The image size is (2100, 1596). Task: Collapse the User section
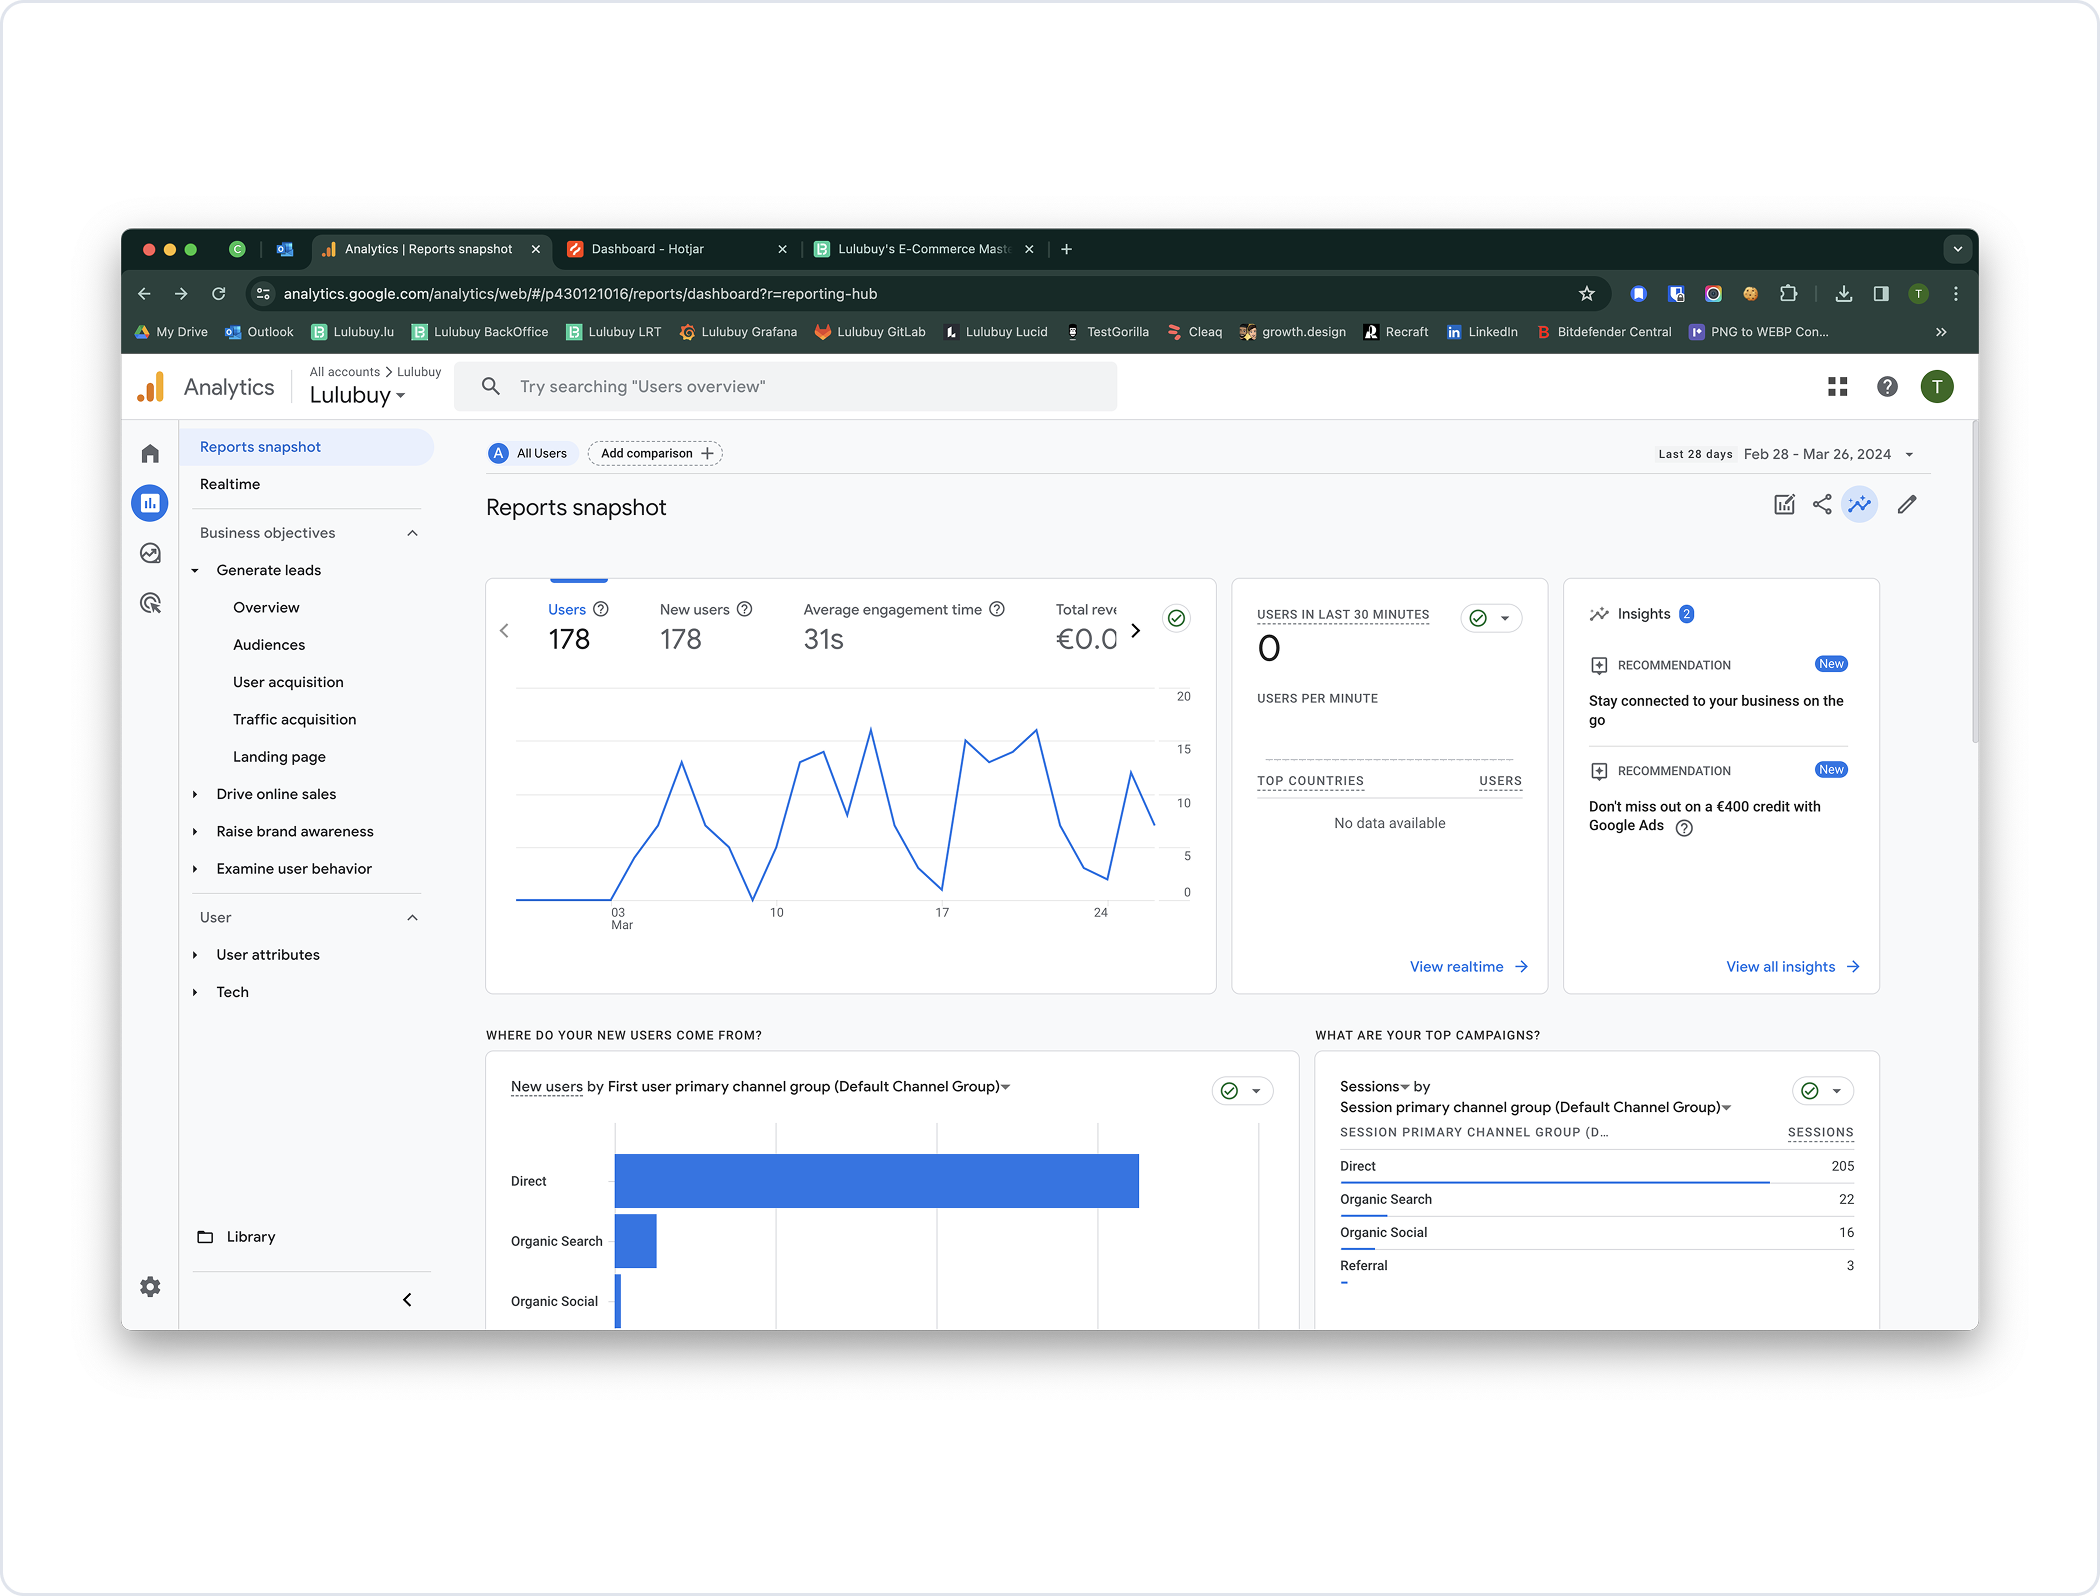click(x=412, y=918)
